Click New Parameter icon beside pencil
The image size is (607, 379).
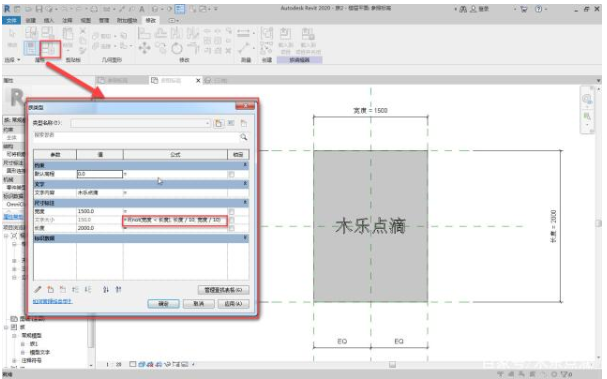pos(50,289)
